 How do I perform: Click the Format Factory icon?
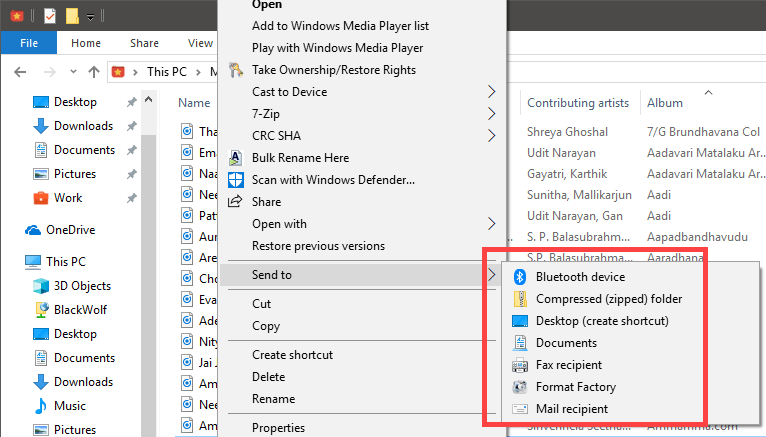pyautogui.click(x=520, y=387)
